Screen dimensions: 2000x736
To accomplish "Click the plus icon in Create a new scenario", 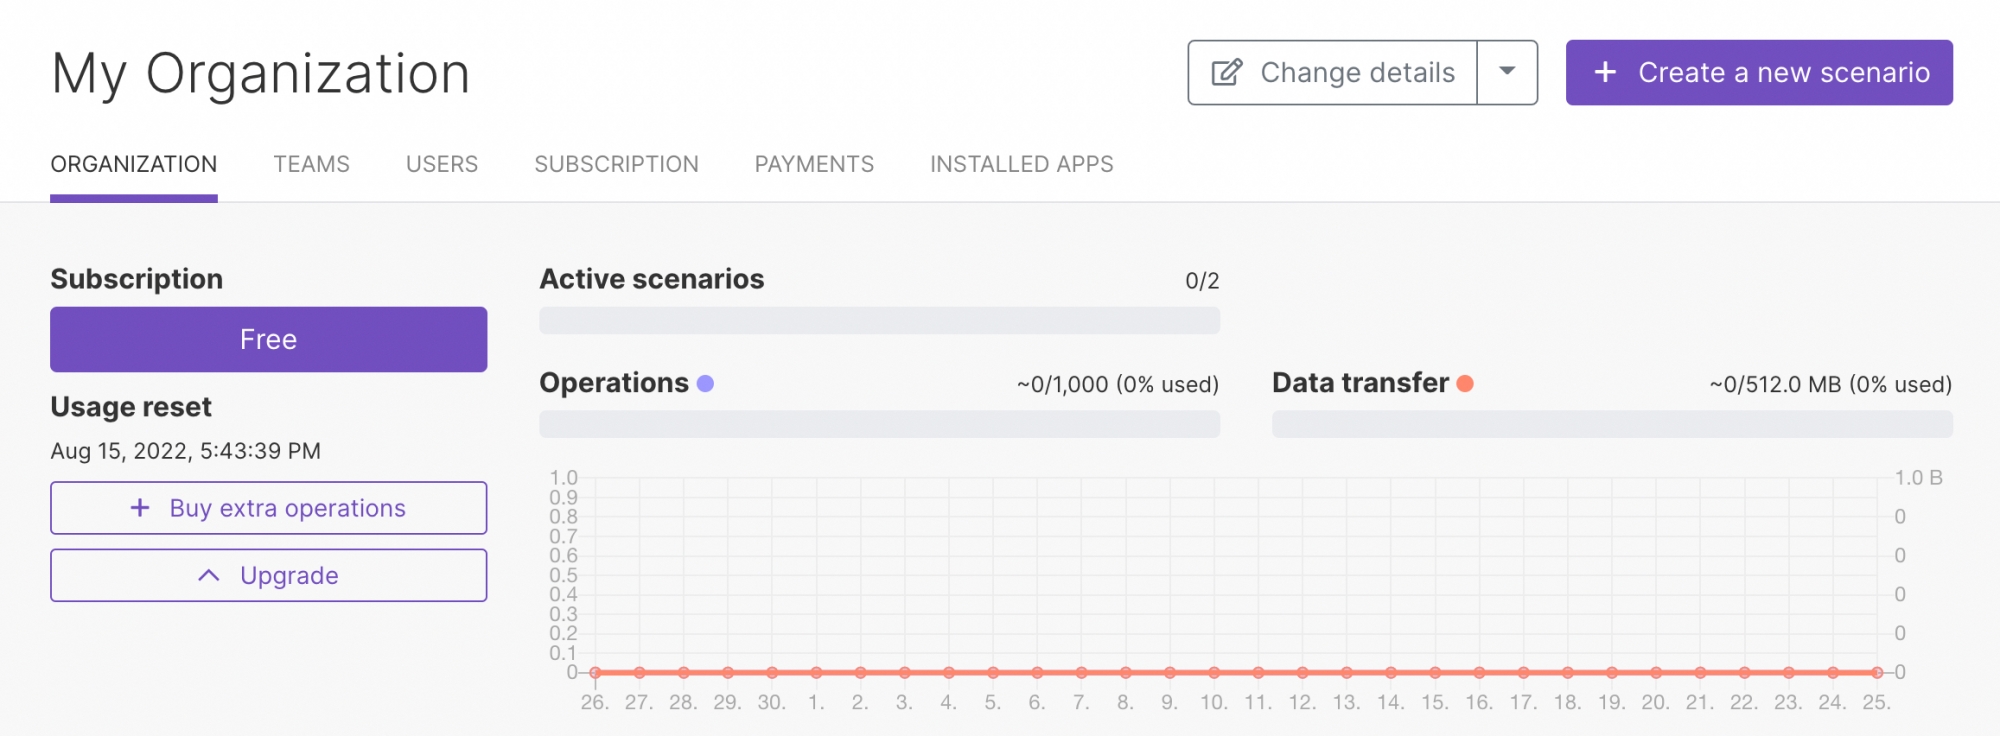I will 1605,72.
